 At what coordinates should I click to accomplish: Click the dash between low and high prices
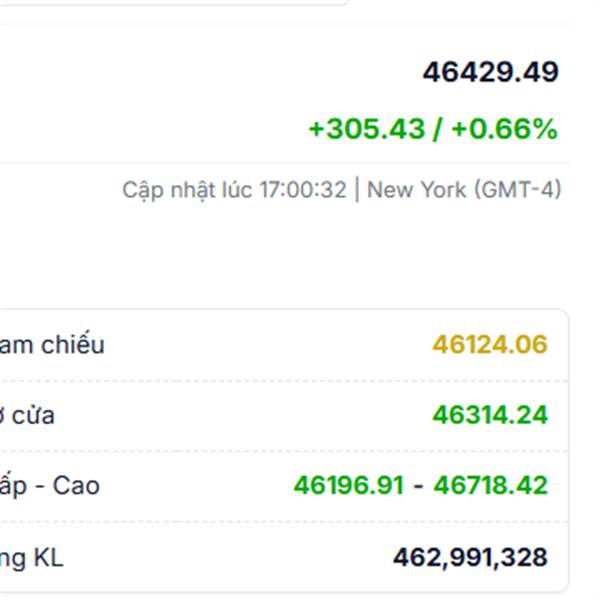419,486
